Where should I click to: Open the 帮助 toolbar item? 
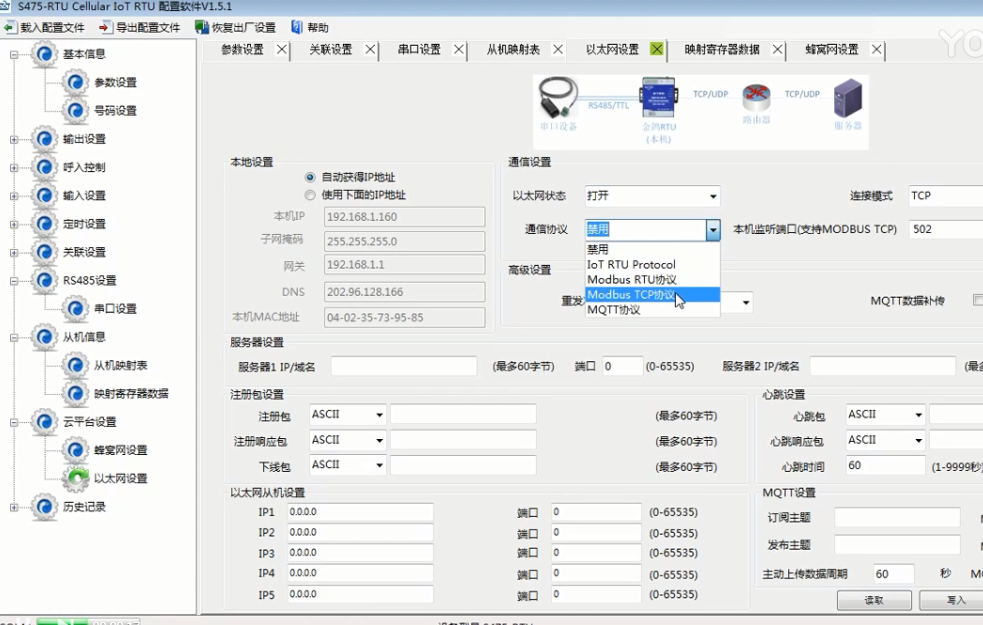(297, 27)
